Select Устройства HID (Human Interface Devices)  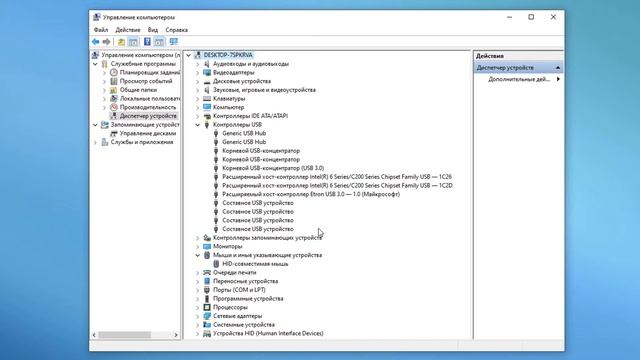[x=268, y=333]
